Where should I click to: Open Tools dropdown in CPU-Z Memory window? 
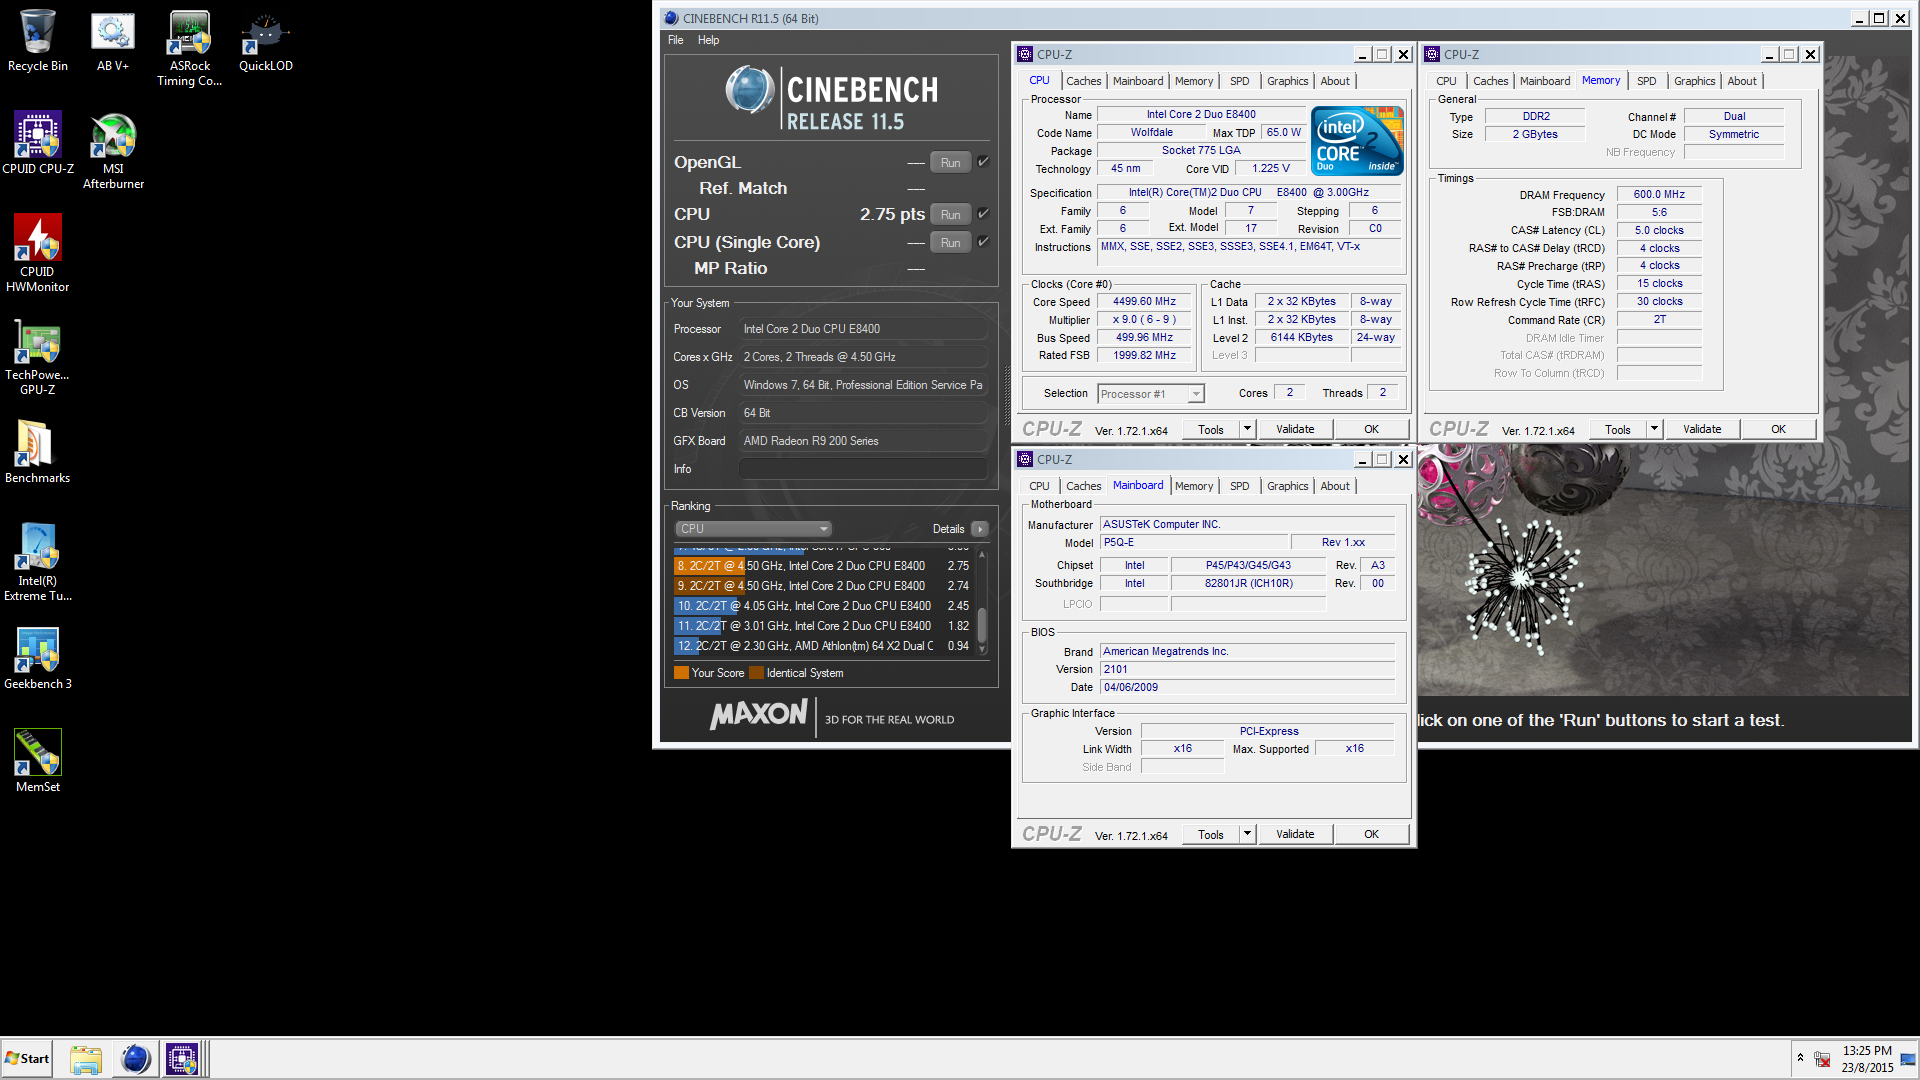(1654, 429)
